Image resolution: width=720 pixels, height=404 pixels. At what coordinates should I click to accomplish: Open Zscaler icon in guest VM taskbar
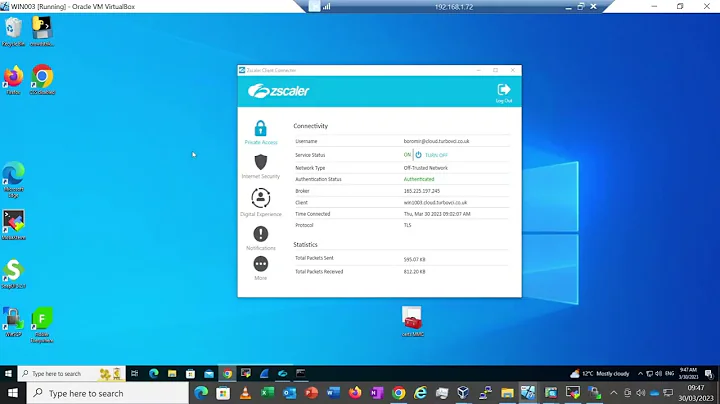[282, 373]
